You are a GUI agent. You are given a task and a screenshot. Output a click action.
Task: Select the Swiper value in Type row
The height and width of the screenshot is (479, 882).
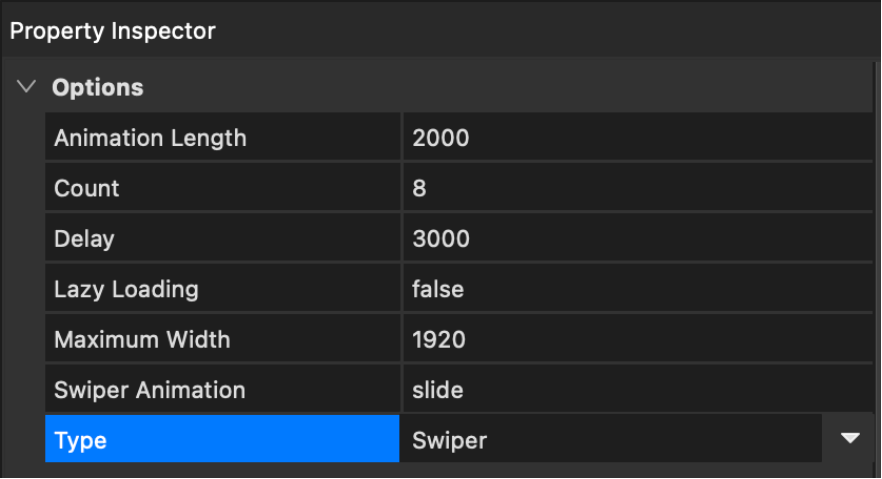tap(610, 440)
